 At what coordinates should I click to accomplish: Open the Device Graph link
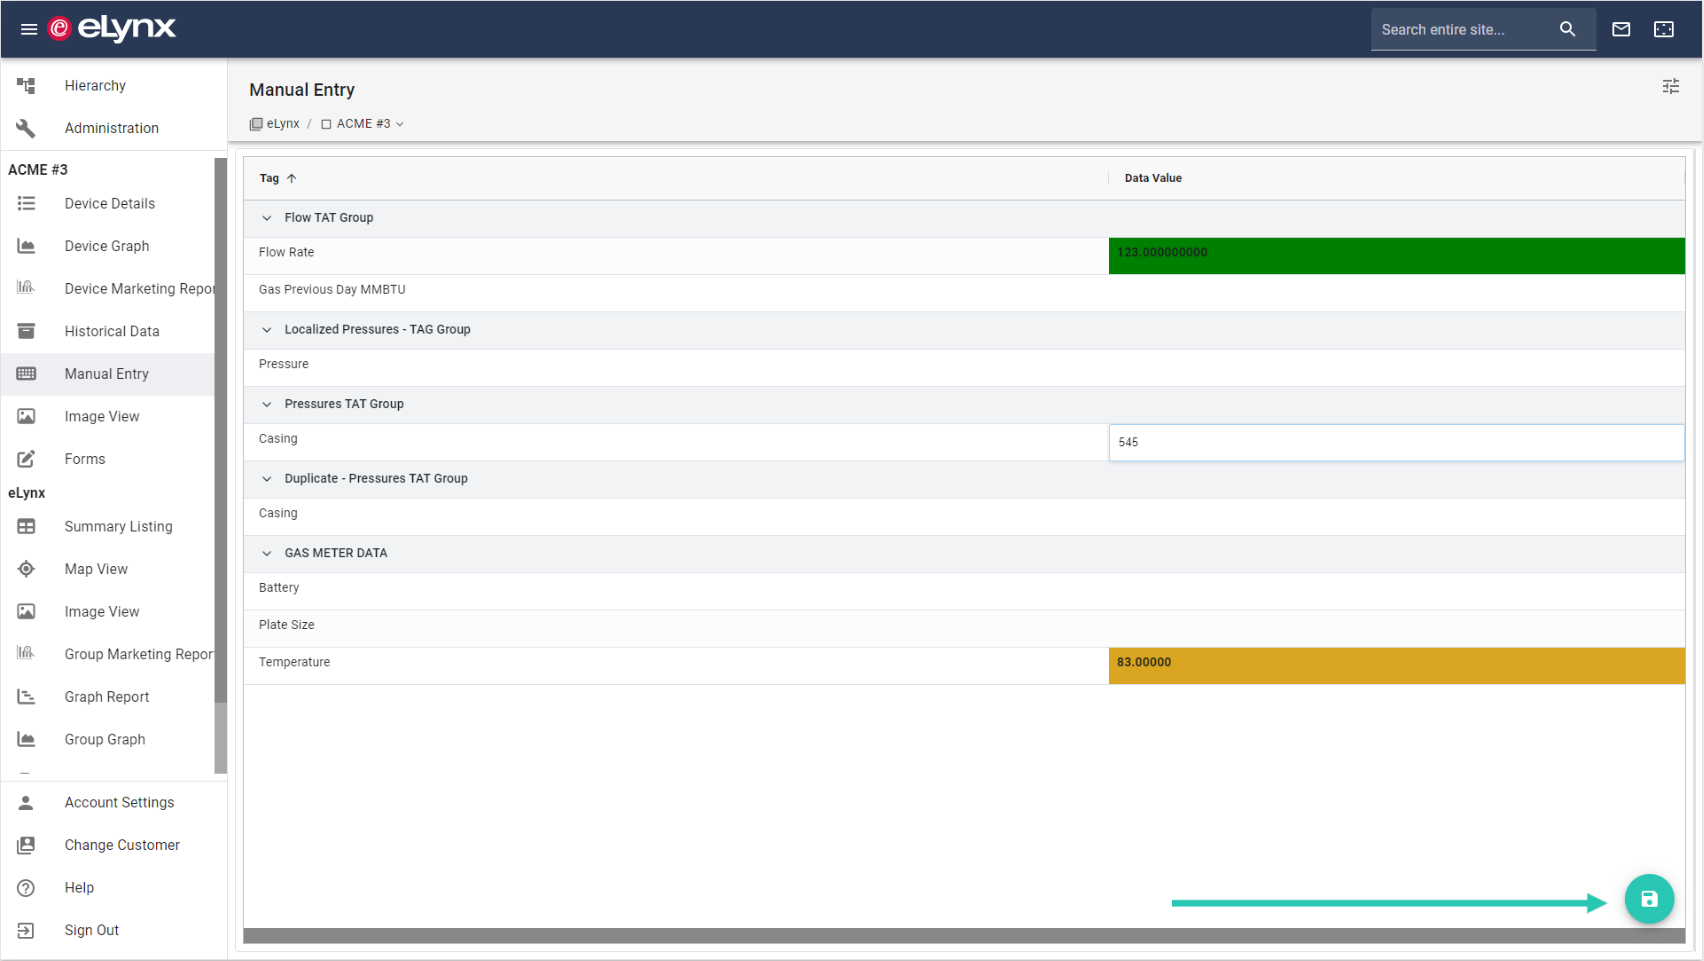point(107,246)
